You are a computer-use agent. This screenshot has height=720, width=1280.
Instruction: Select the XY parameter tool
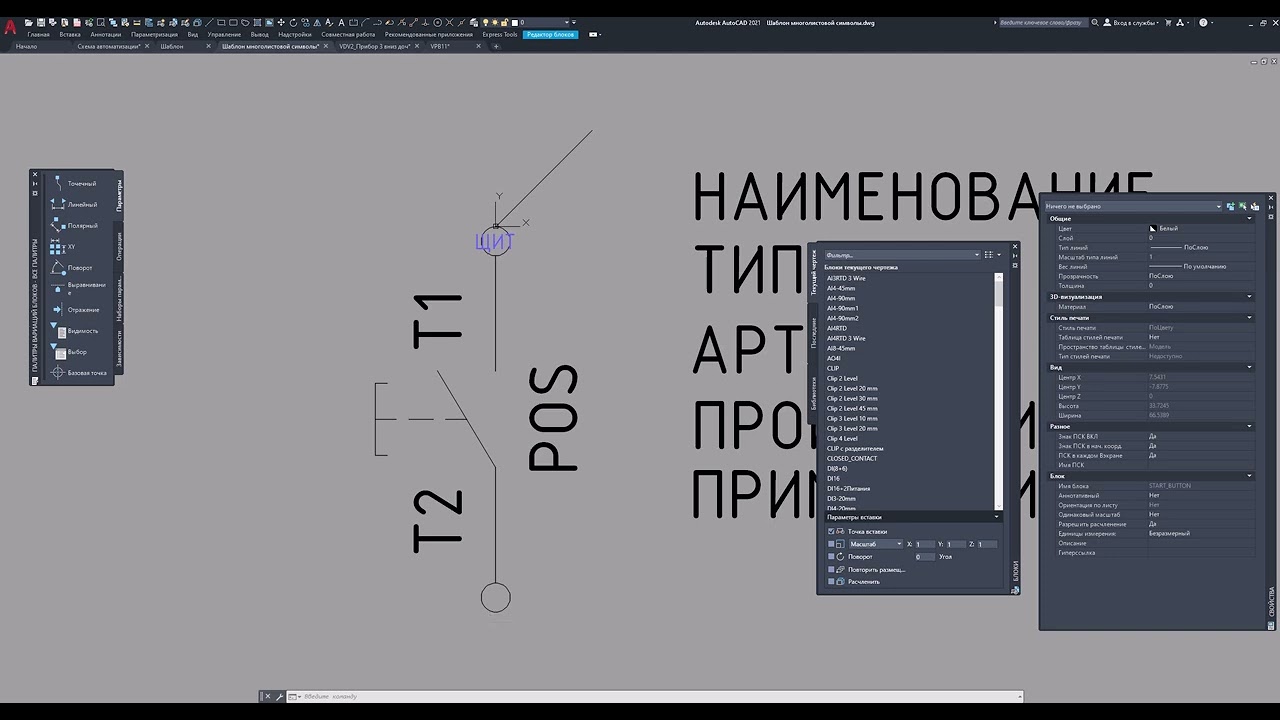tap(65, 246)
